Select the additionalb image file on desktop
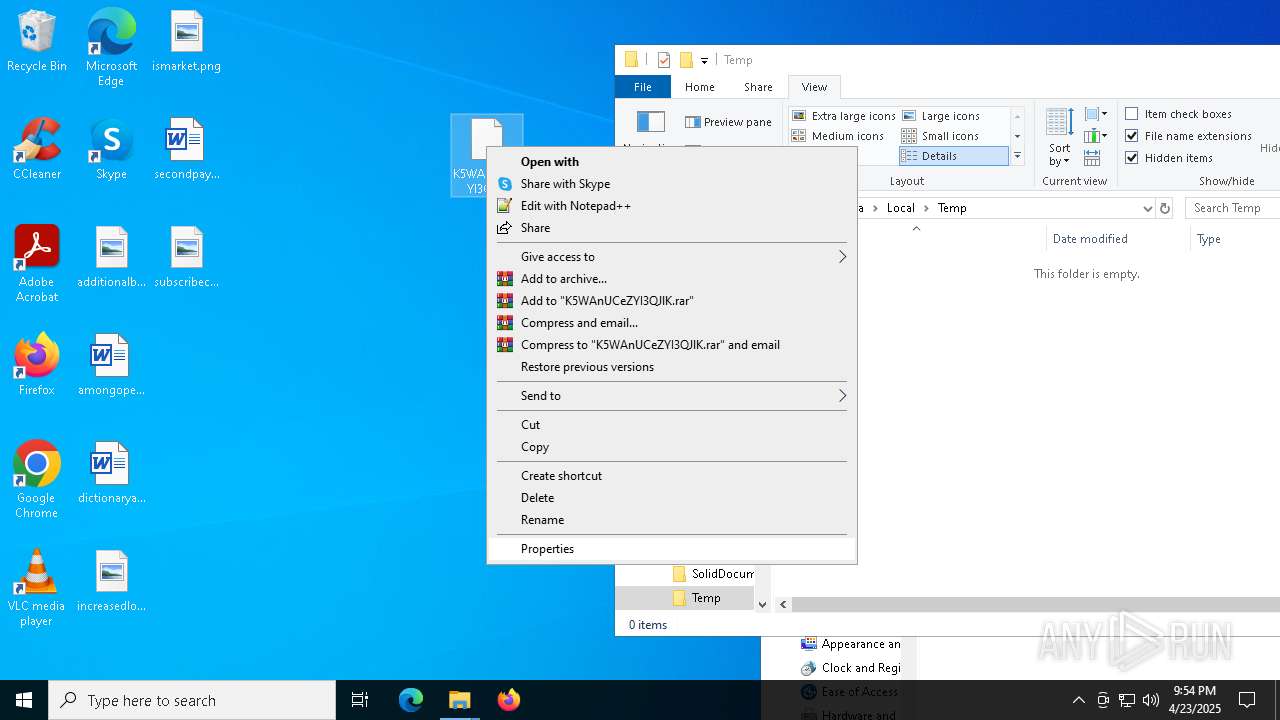The image size is (1280, 720). pyautogui.click(x=111, y=257)
